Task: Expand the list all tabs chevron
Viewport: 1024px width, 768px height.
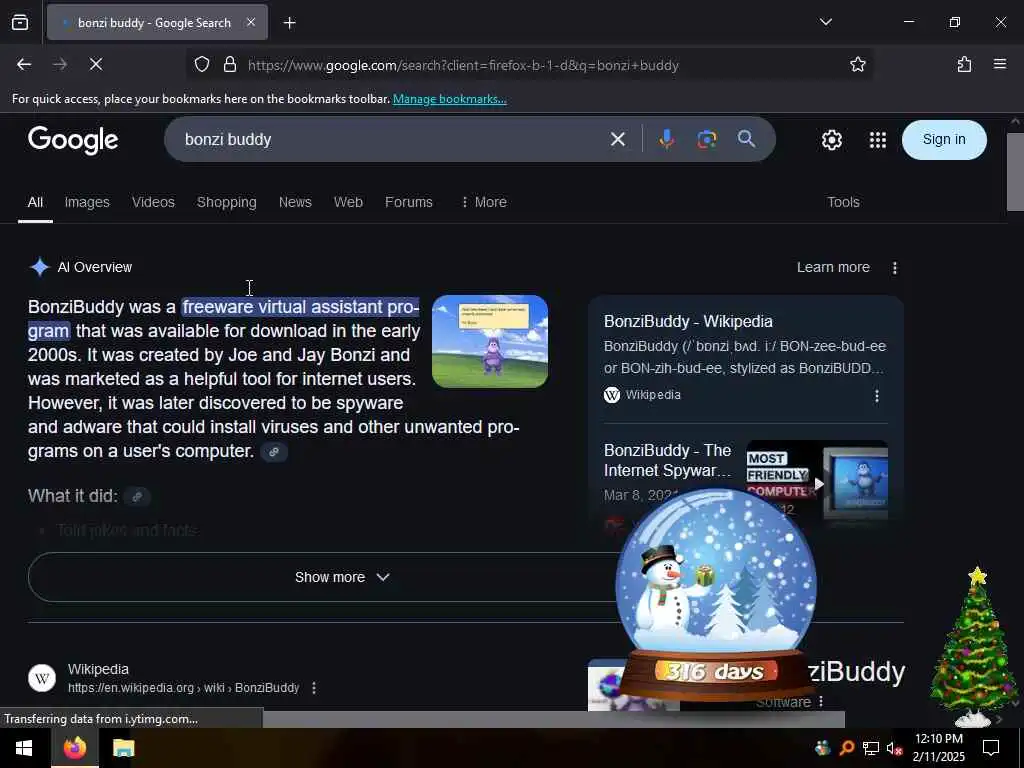Action: coord(825,22)
